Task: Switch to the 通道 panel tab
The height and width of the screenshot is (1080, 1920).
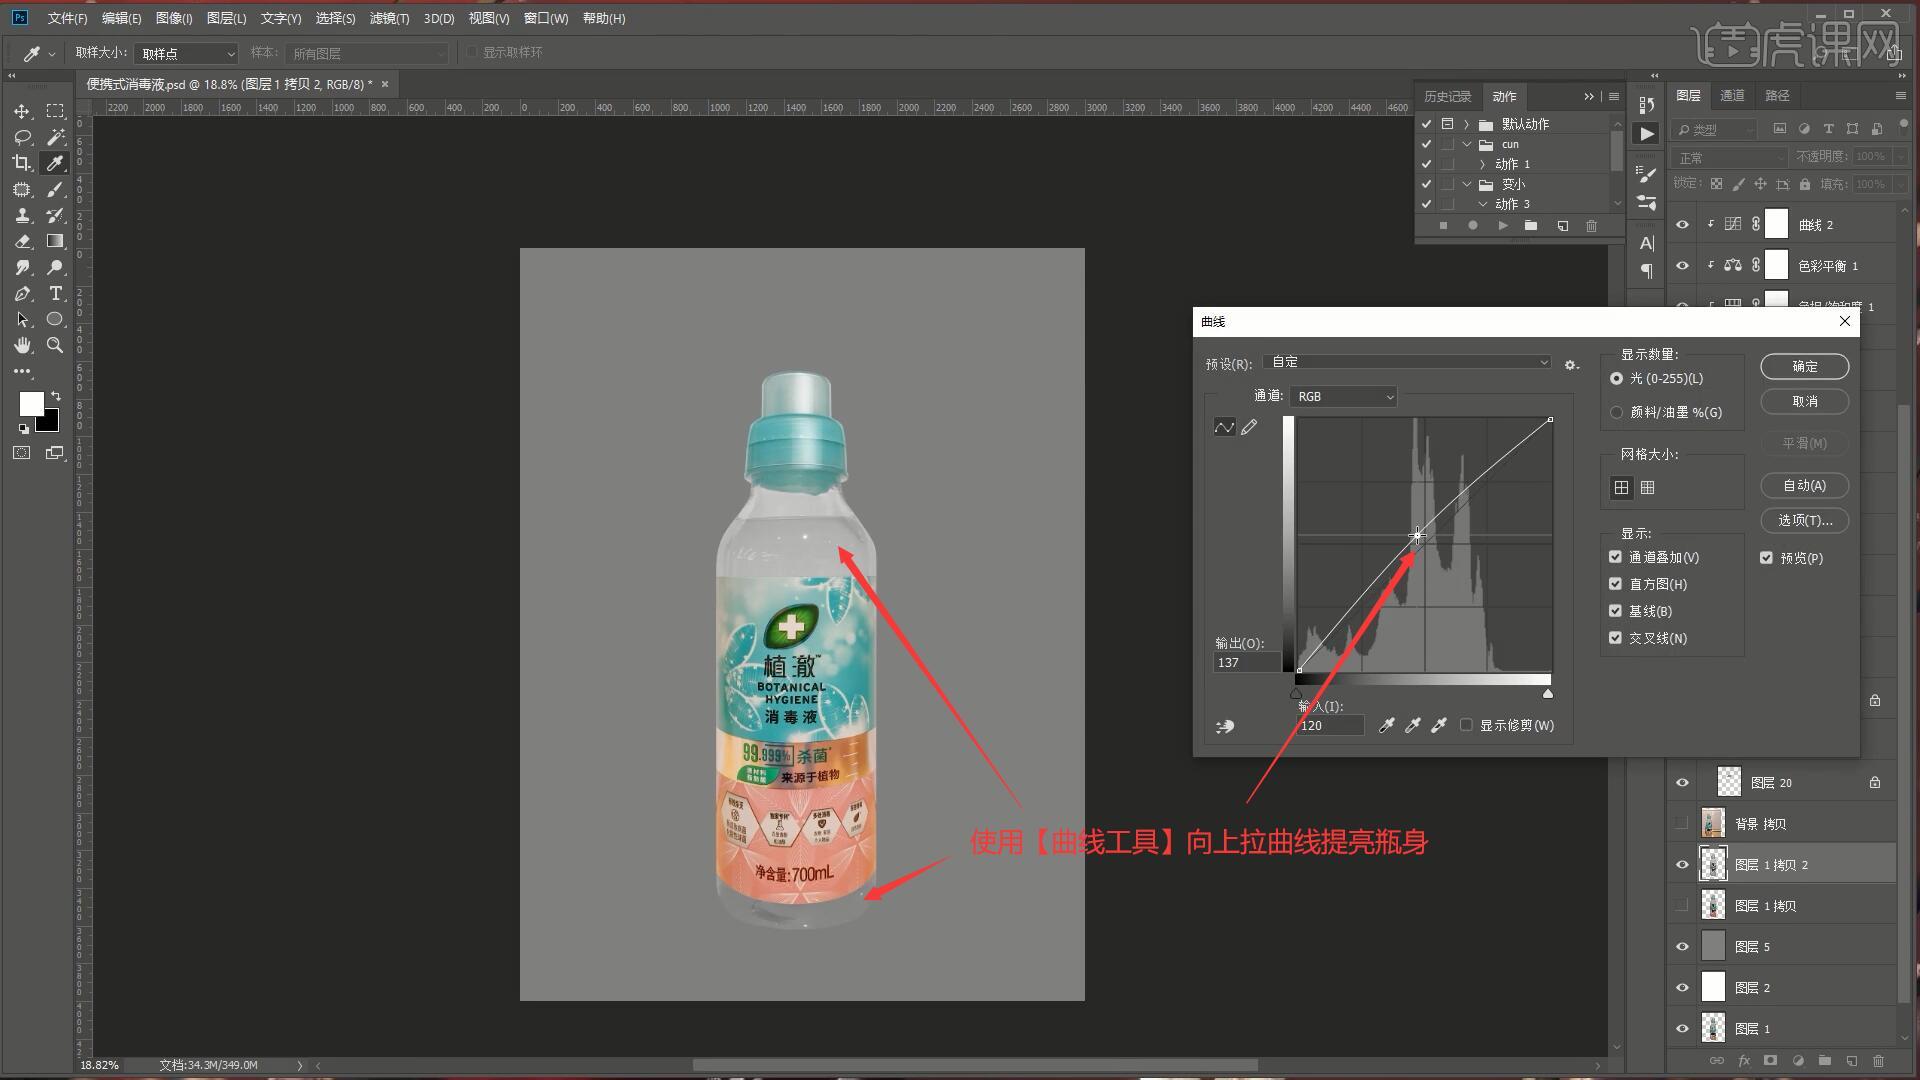Action: click(x=1732, y=96)
